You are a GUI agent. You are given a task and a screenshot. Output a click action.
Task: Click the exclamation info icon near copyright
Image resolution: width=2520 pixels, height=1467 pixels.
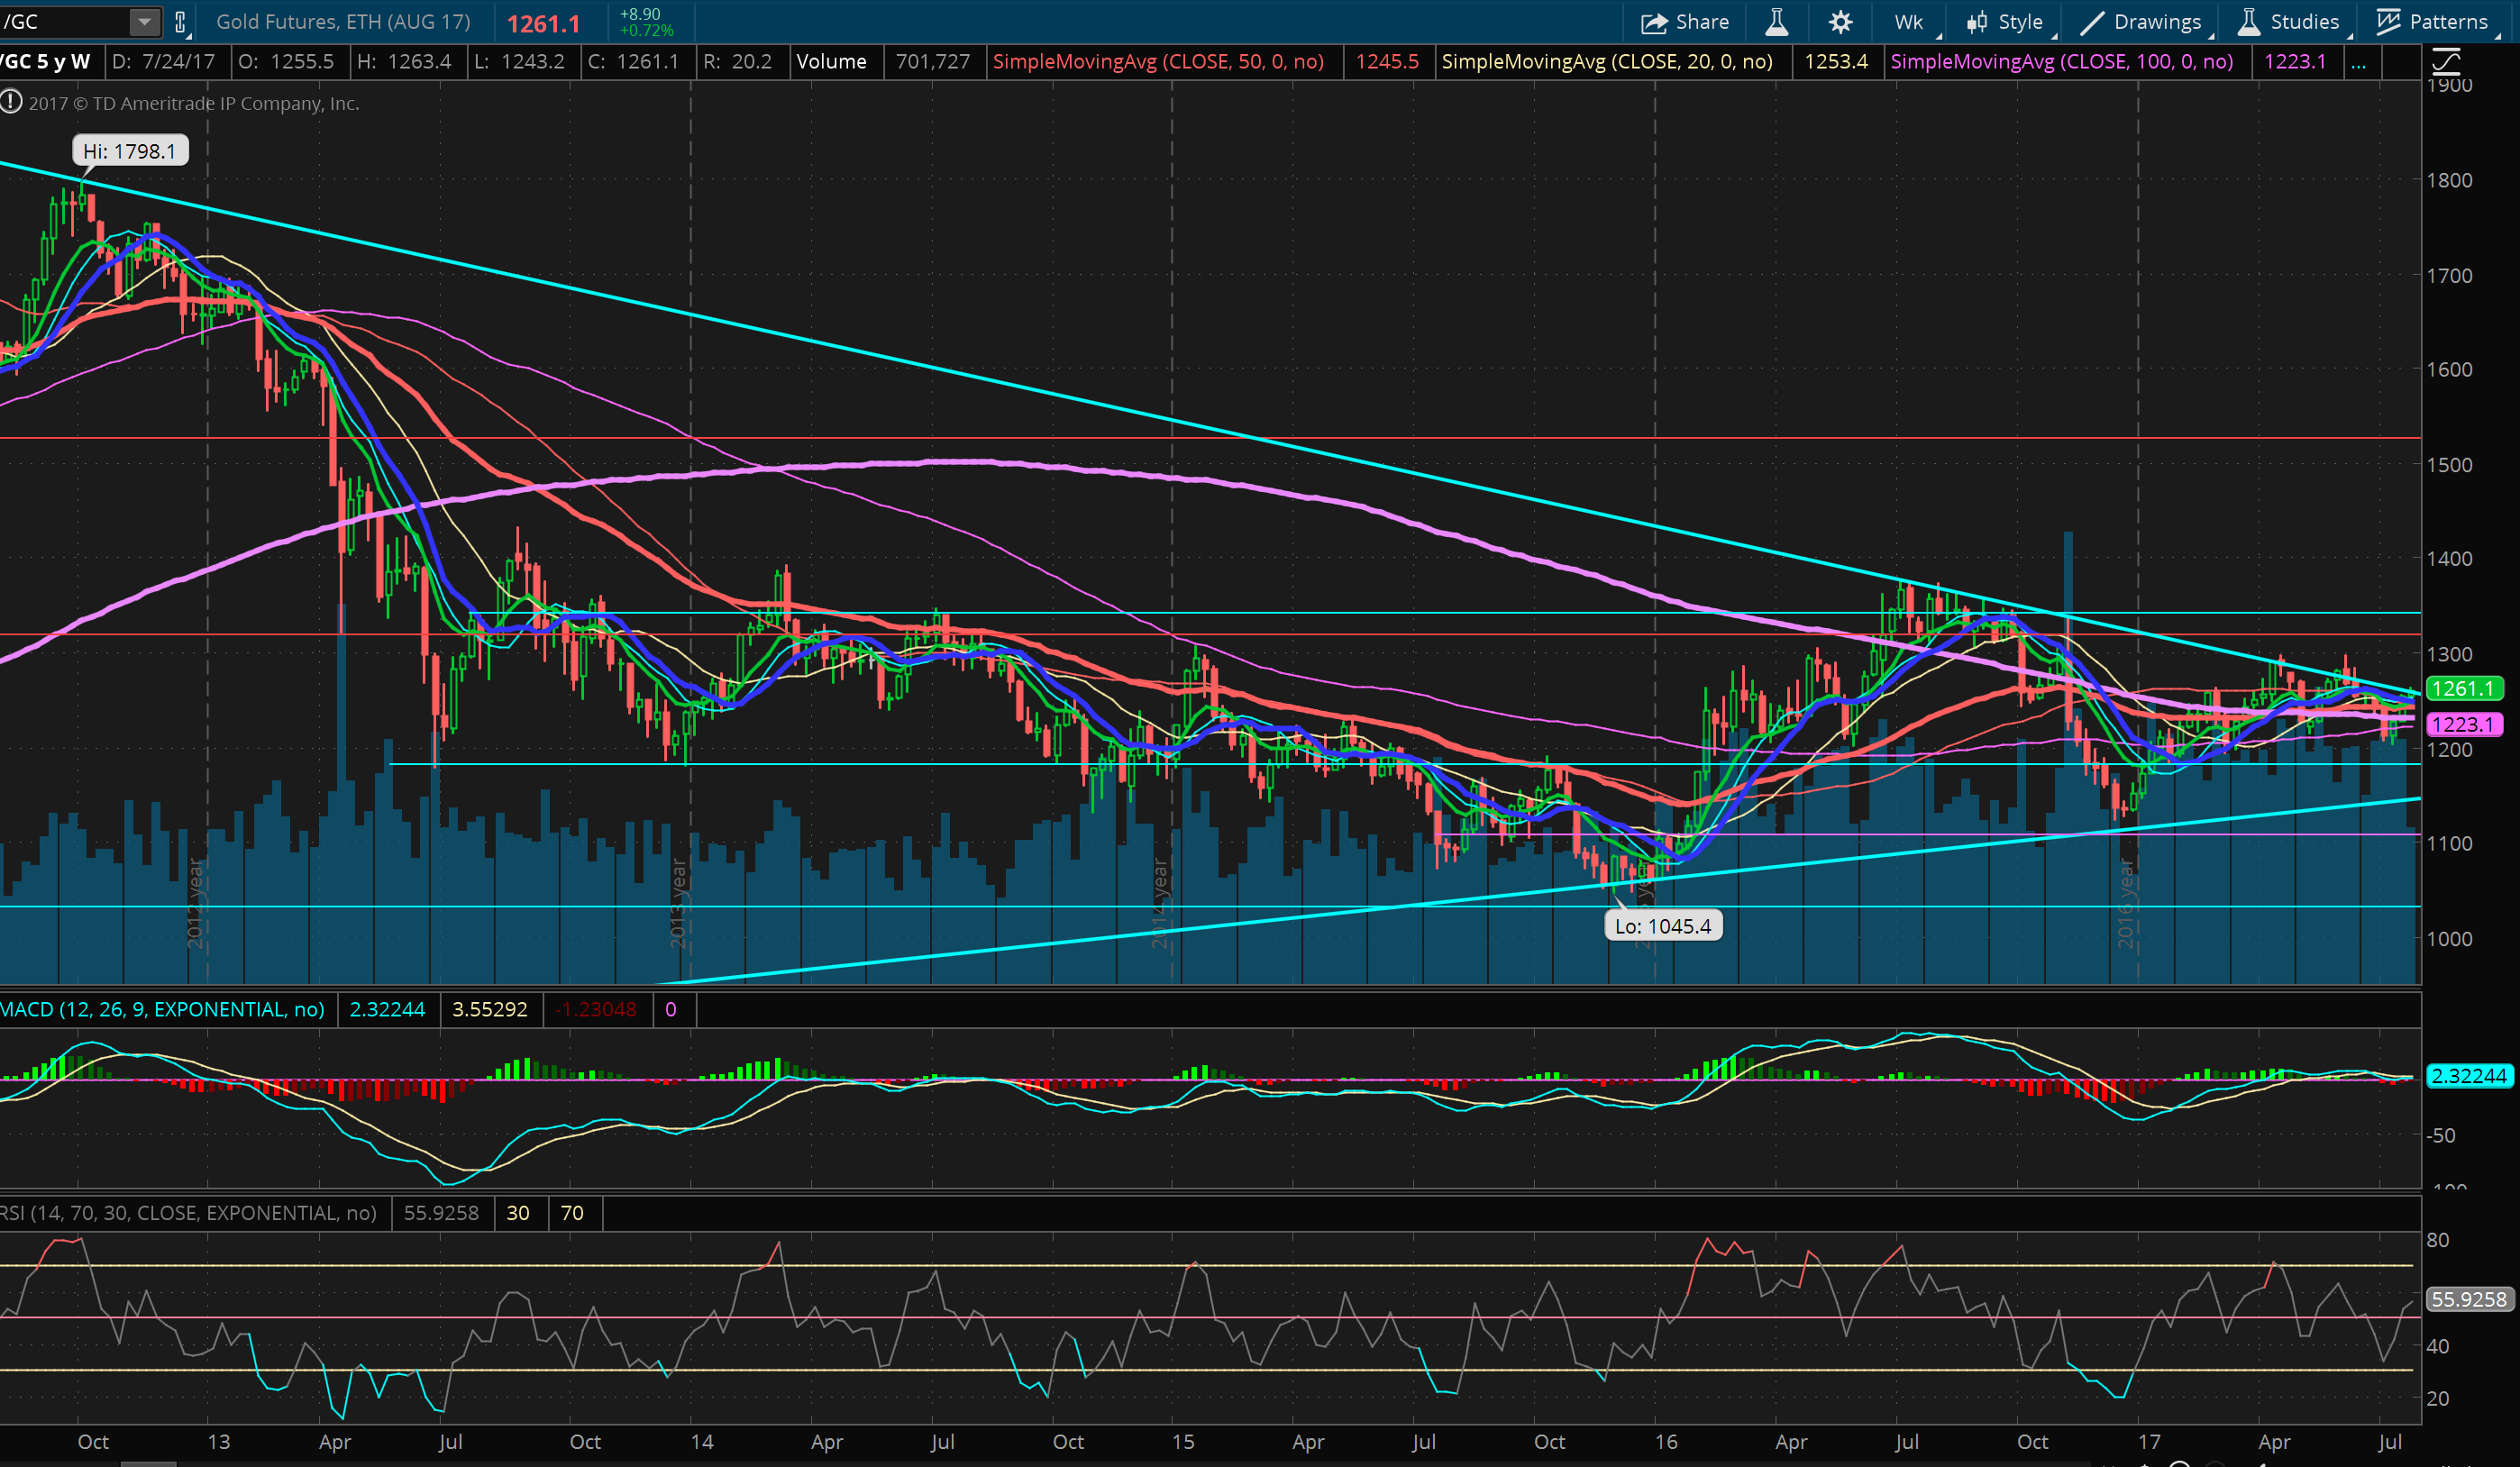(11, 101)
